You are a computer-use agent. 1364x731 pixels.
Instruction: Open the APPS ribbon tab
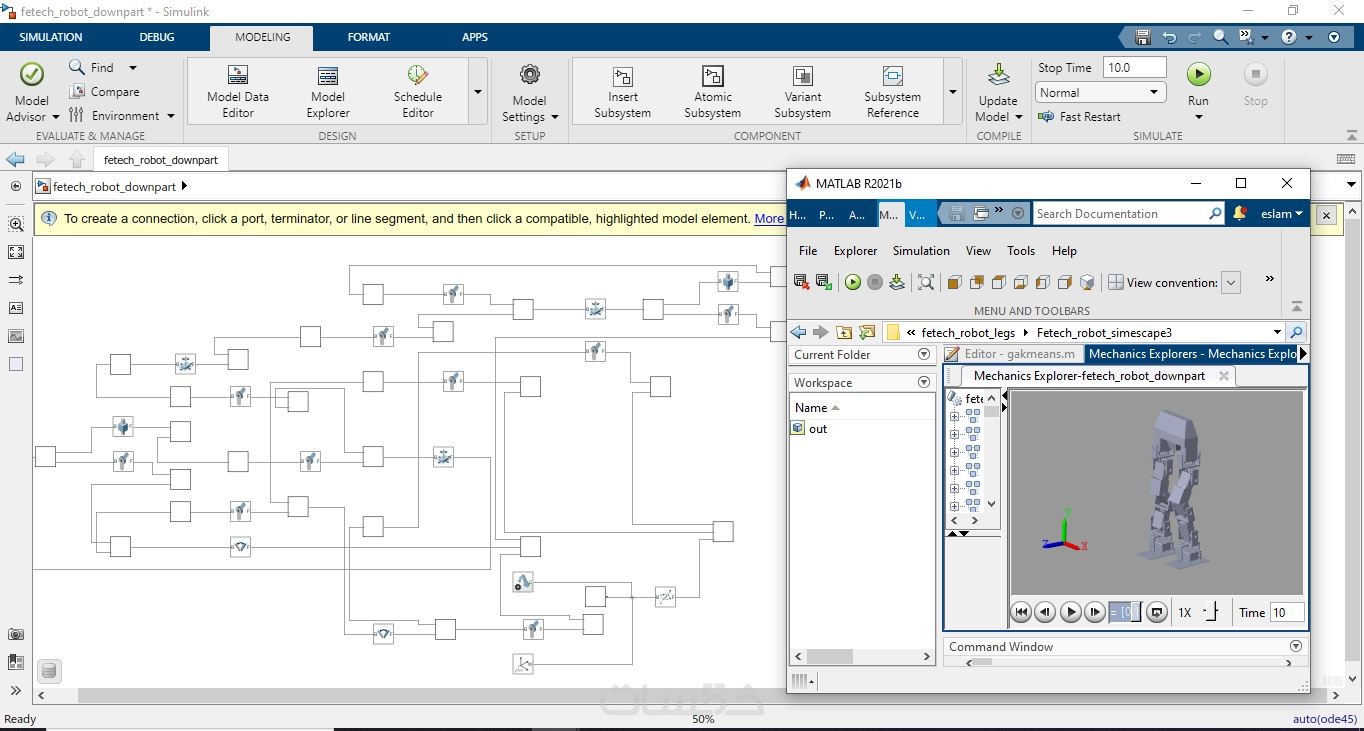tap(475, 37)
